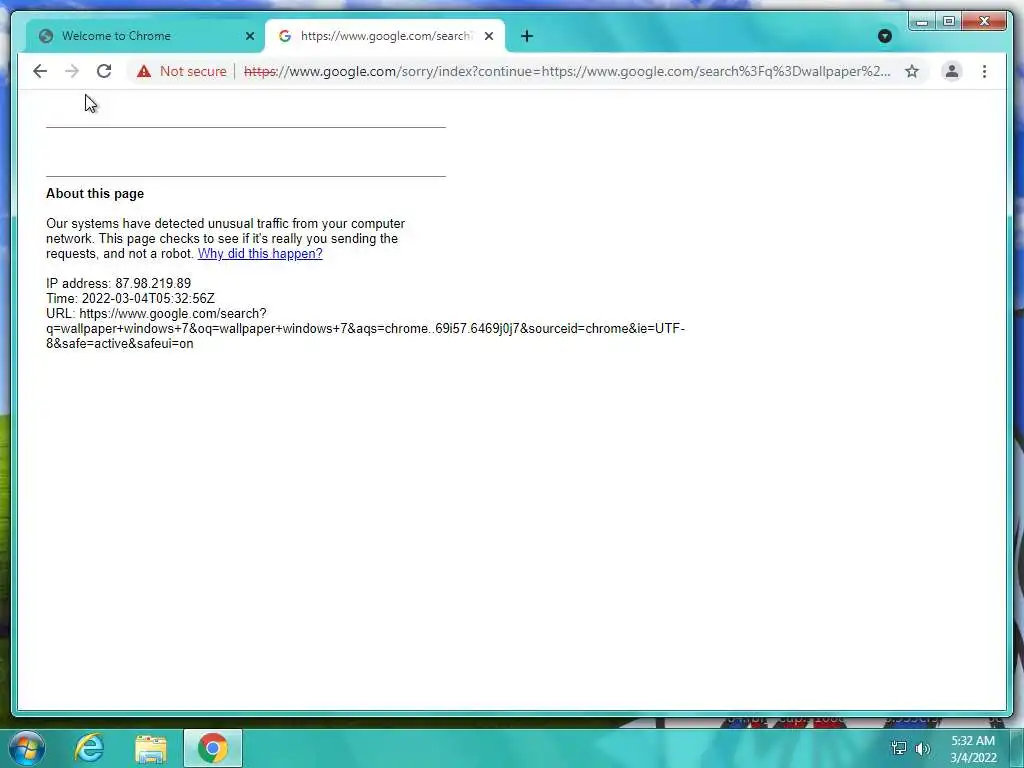Viewport: 1024px width, 768px height.
Task: Minimize the Chrome window
Action: coord(922,22)
